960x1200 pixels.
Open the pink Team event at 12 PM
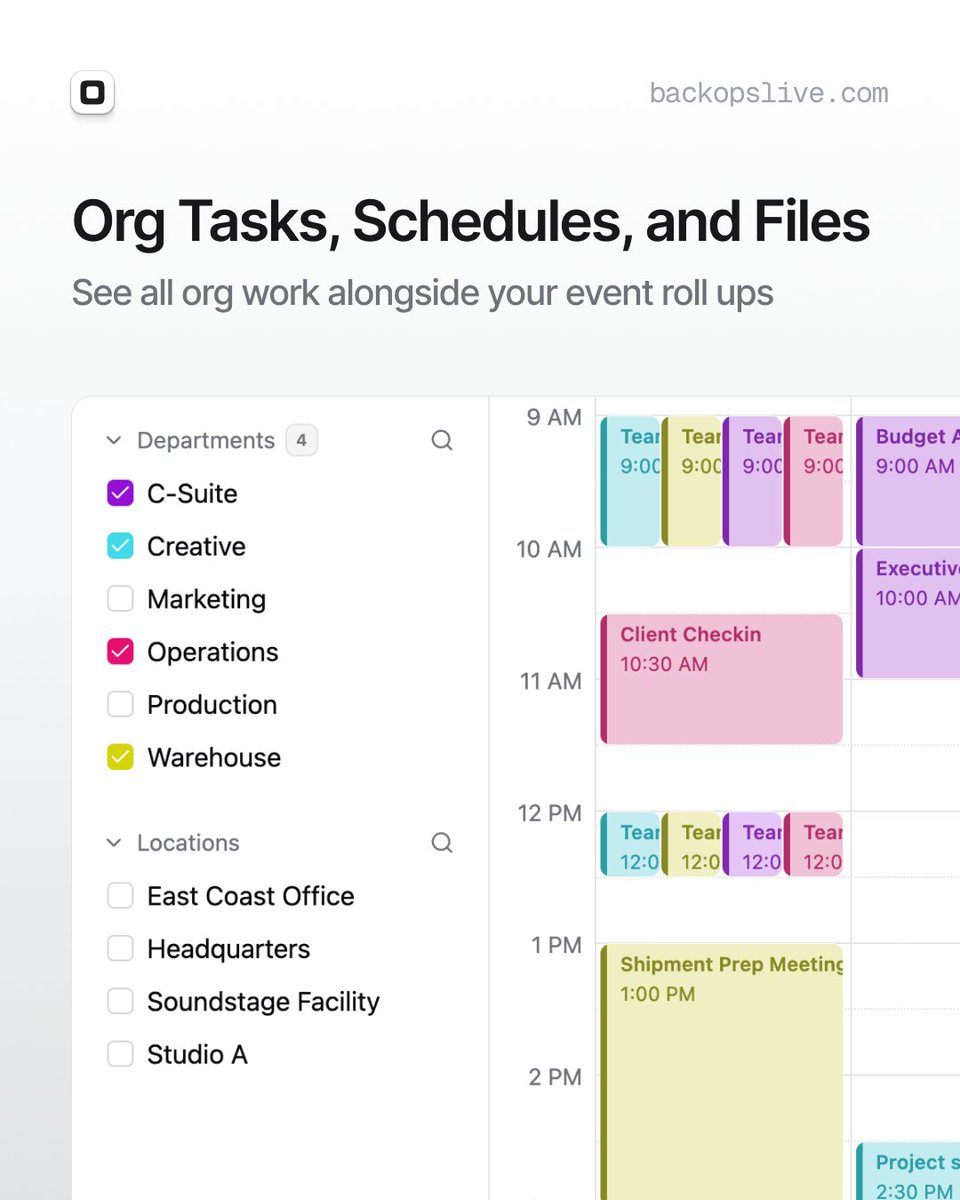coord(813,844)
